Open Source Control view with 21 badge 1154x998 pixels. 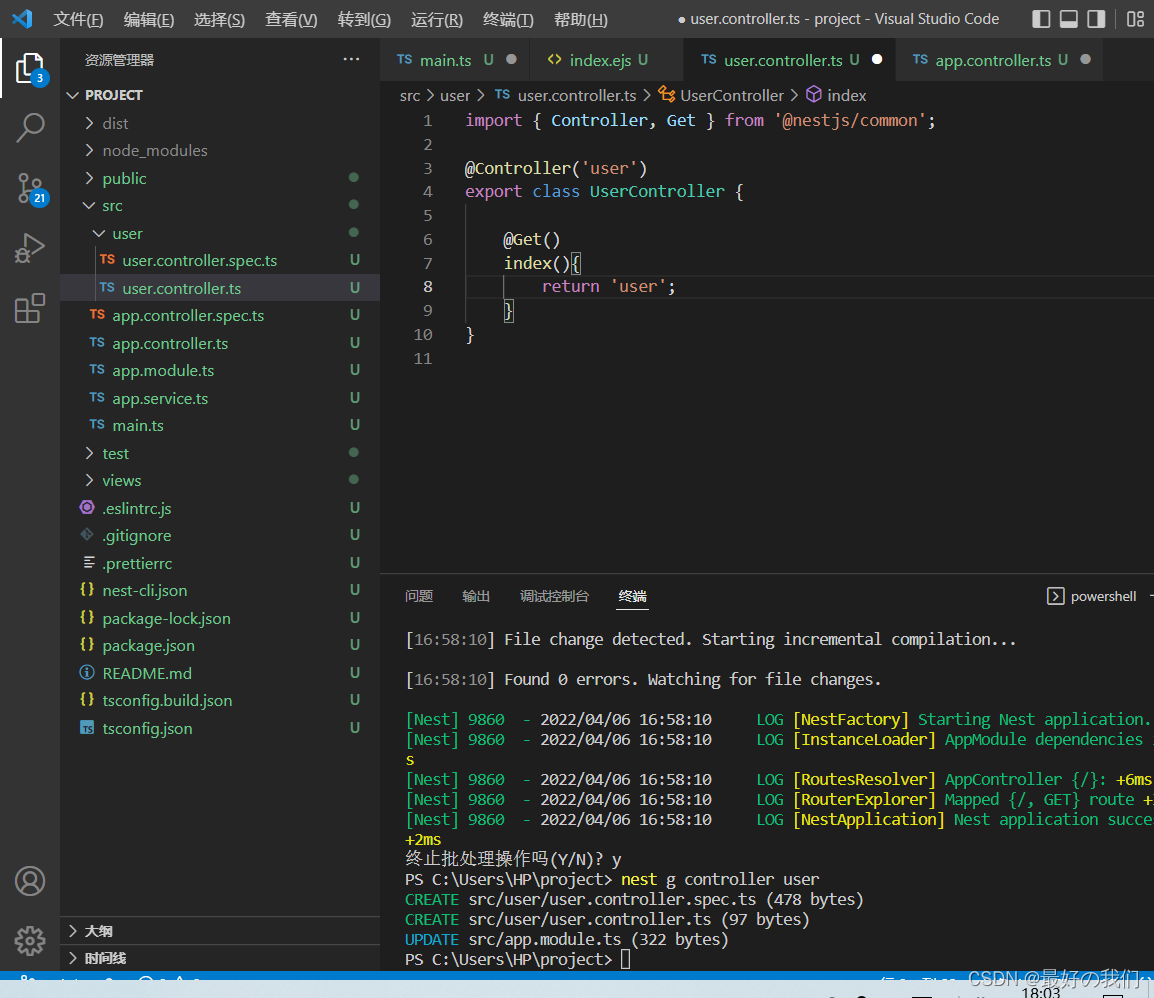[x=30, y=187]
